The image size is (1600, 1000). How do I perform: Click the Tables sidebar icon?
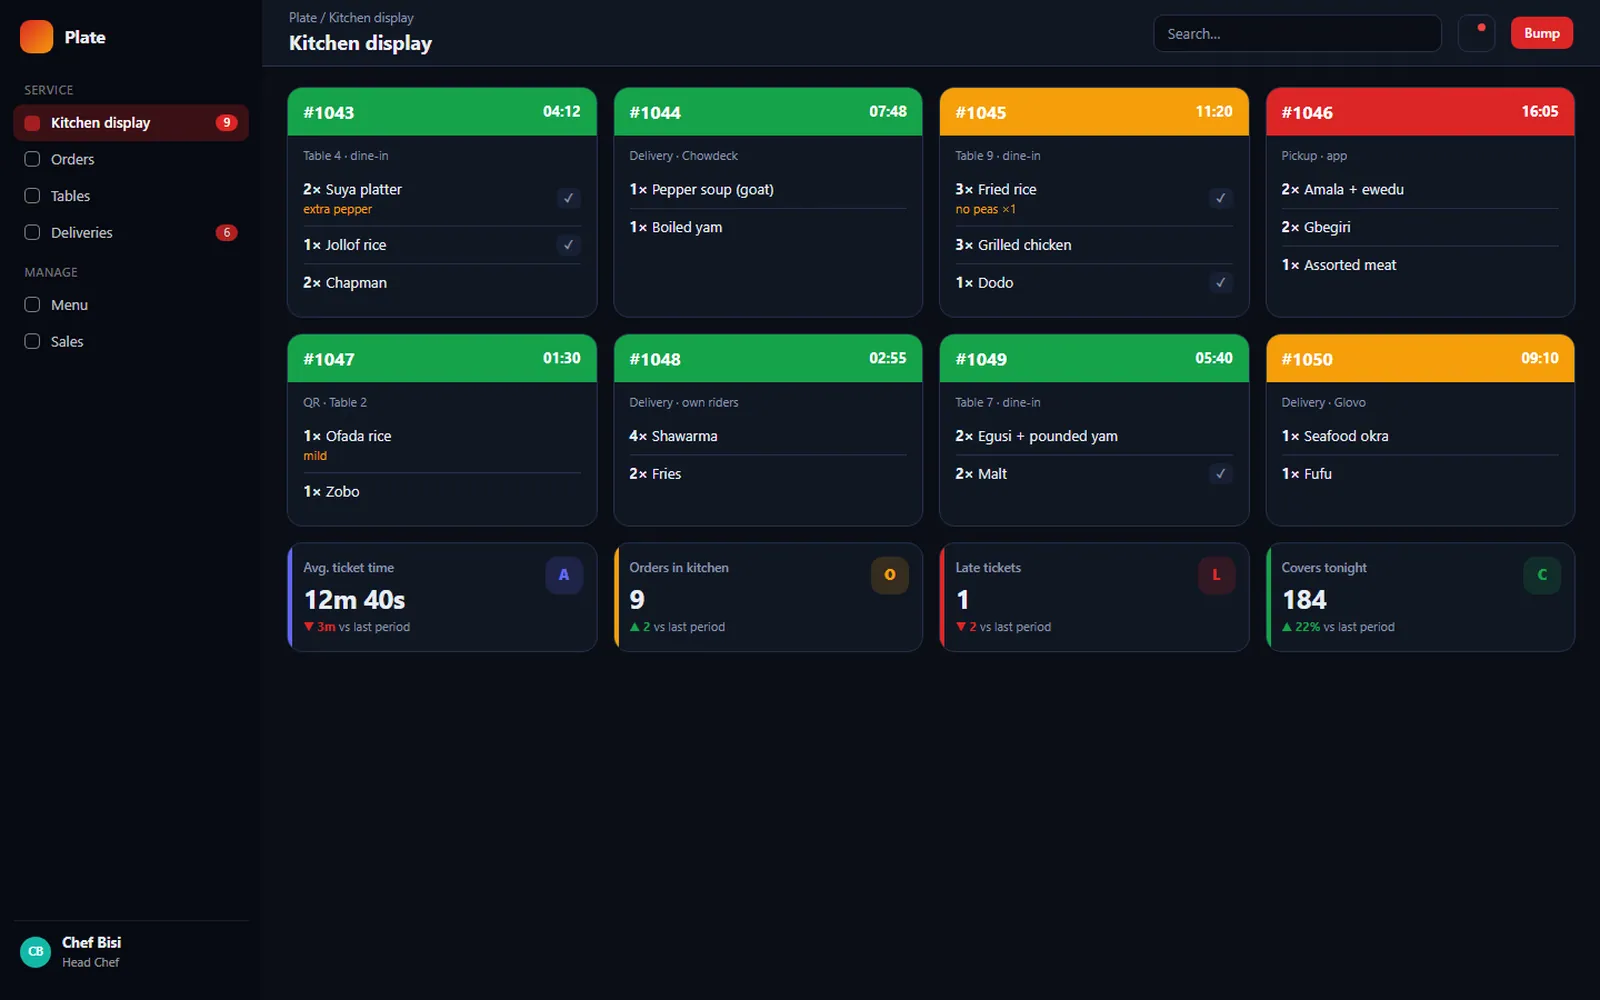tap(32, 196)
